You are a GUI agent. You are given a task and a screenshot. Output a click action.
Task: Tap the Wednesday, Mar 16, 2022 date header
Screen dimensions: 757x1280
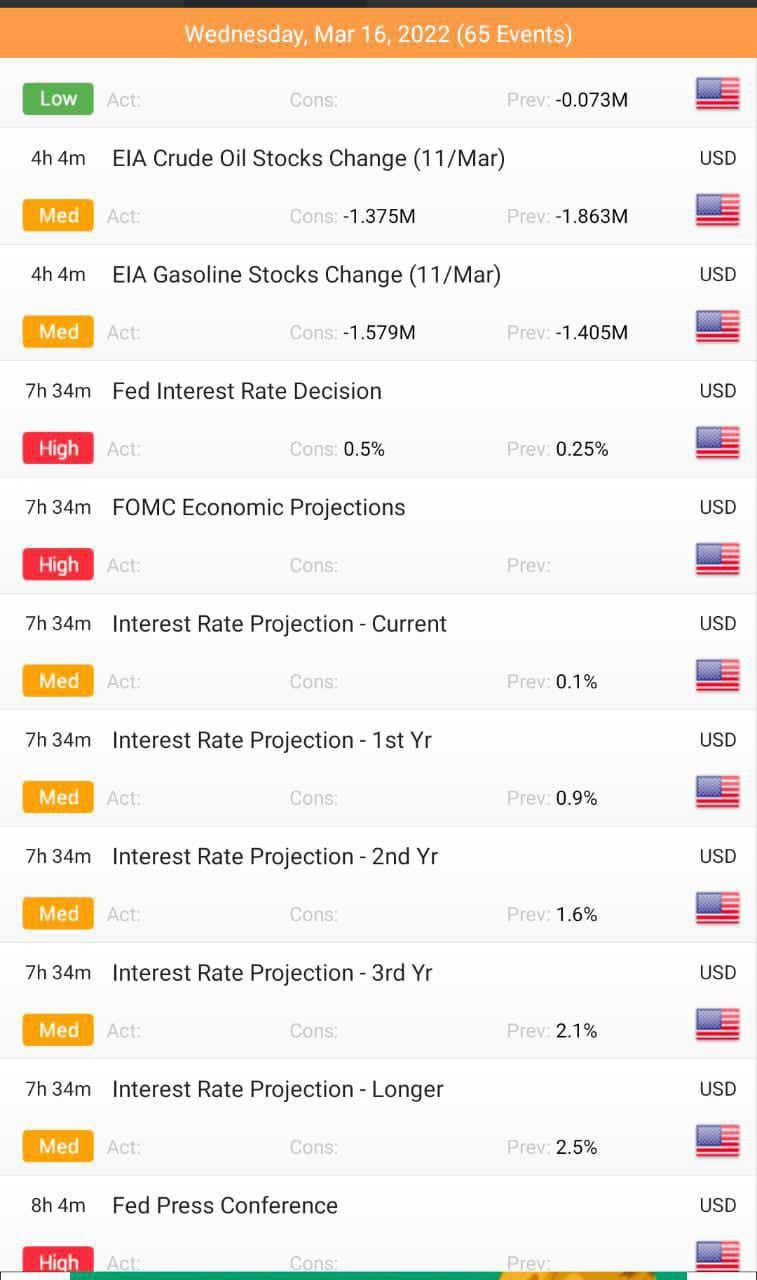[378, 34]
